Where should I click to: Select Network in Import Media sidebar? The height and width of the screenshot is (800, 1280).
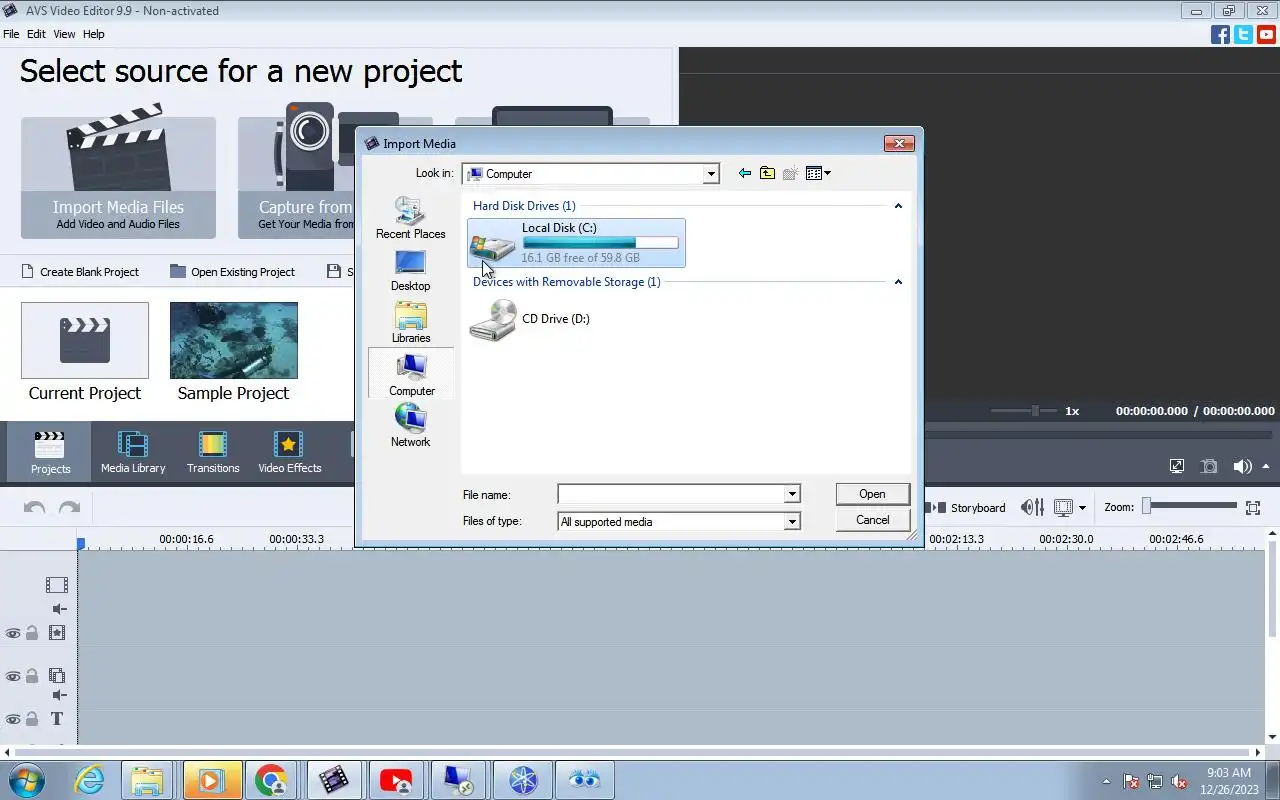coord(410,425)
